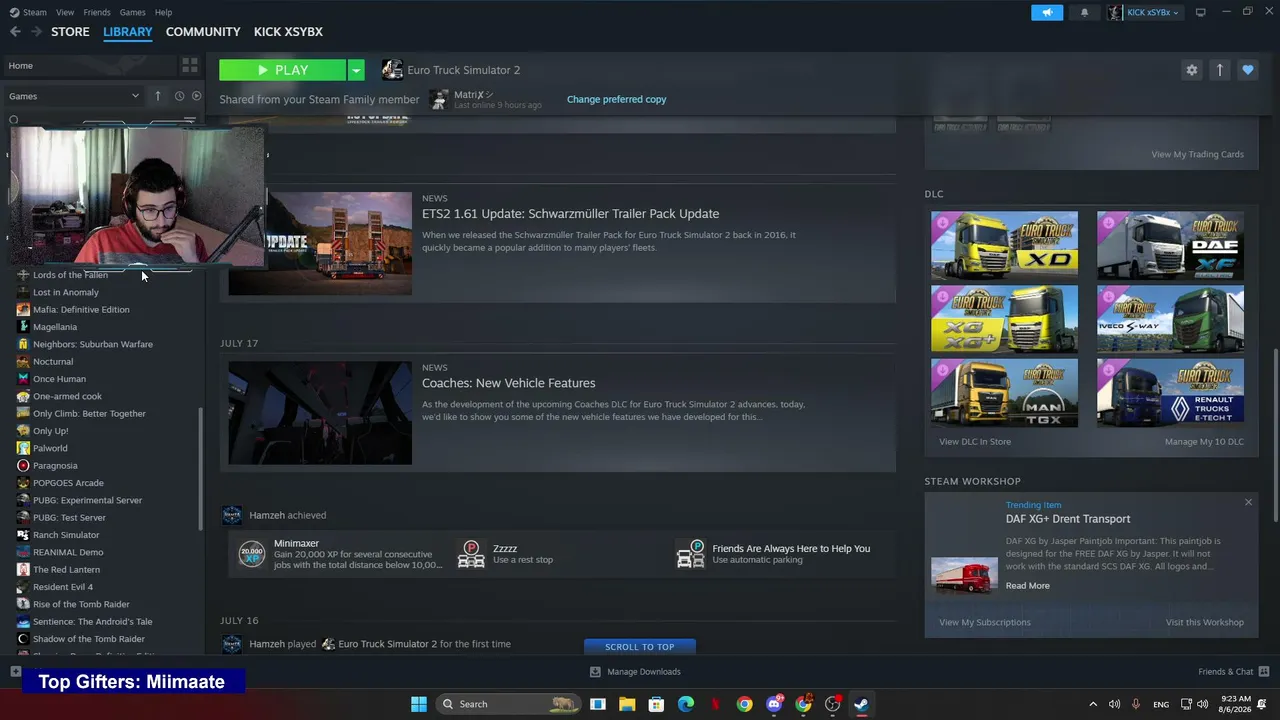Open View My Subscriptions link
Screen dimensions: 1280x720
click(x=985, y=622)
